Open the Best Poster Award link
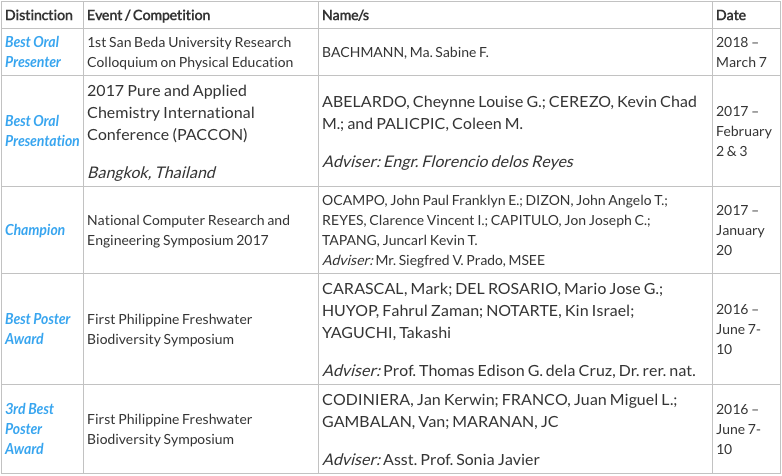Image resolution: width=782 pixels, height=476 pixels. tap(37, 329)
